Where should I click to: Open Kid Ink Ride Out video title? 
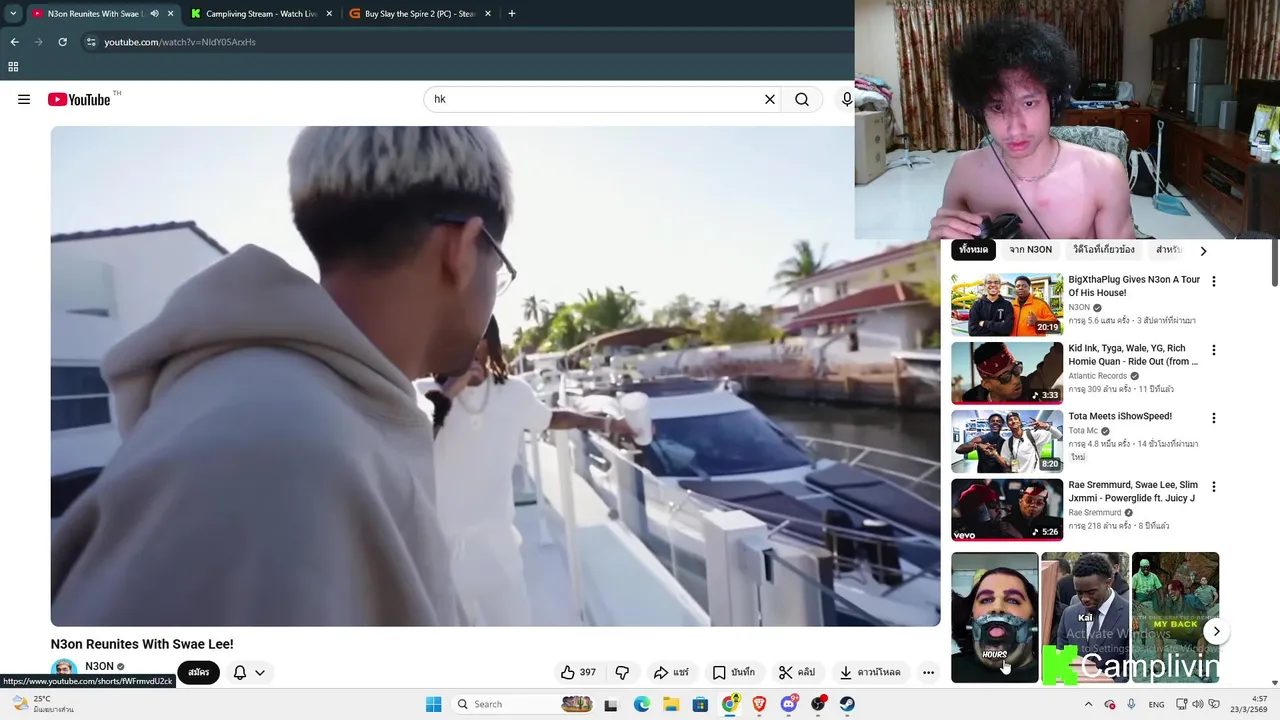(x=1133, y=355)
